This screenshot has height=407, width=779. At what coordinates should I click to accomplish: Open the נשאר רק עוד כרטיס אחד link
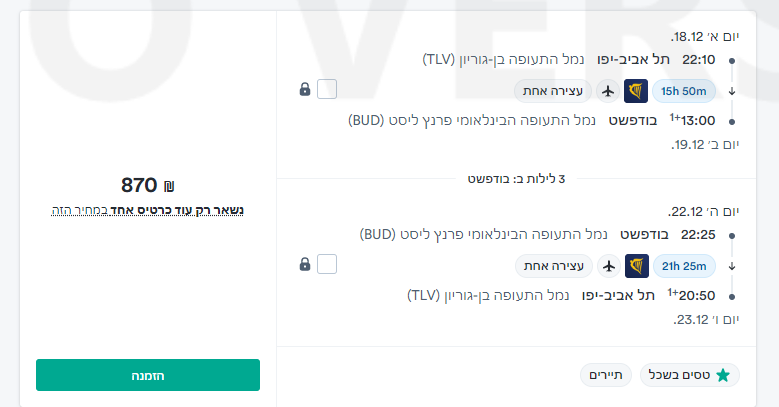(147, 211)
